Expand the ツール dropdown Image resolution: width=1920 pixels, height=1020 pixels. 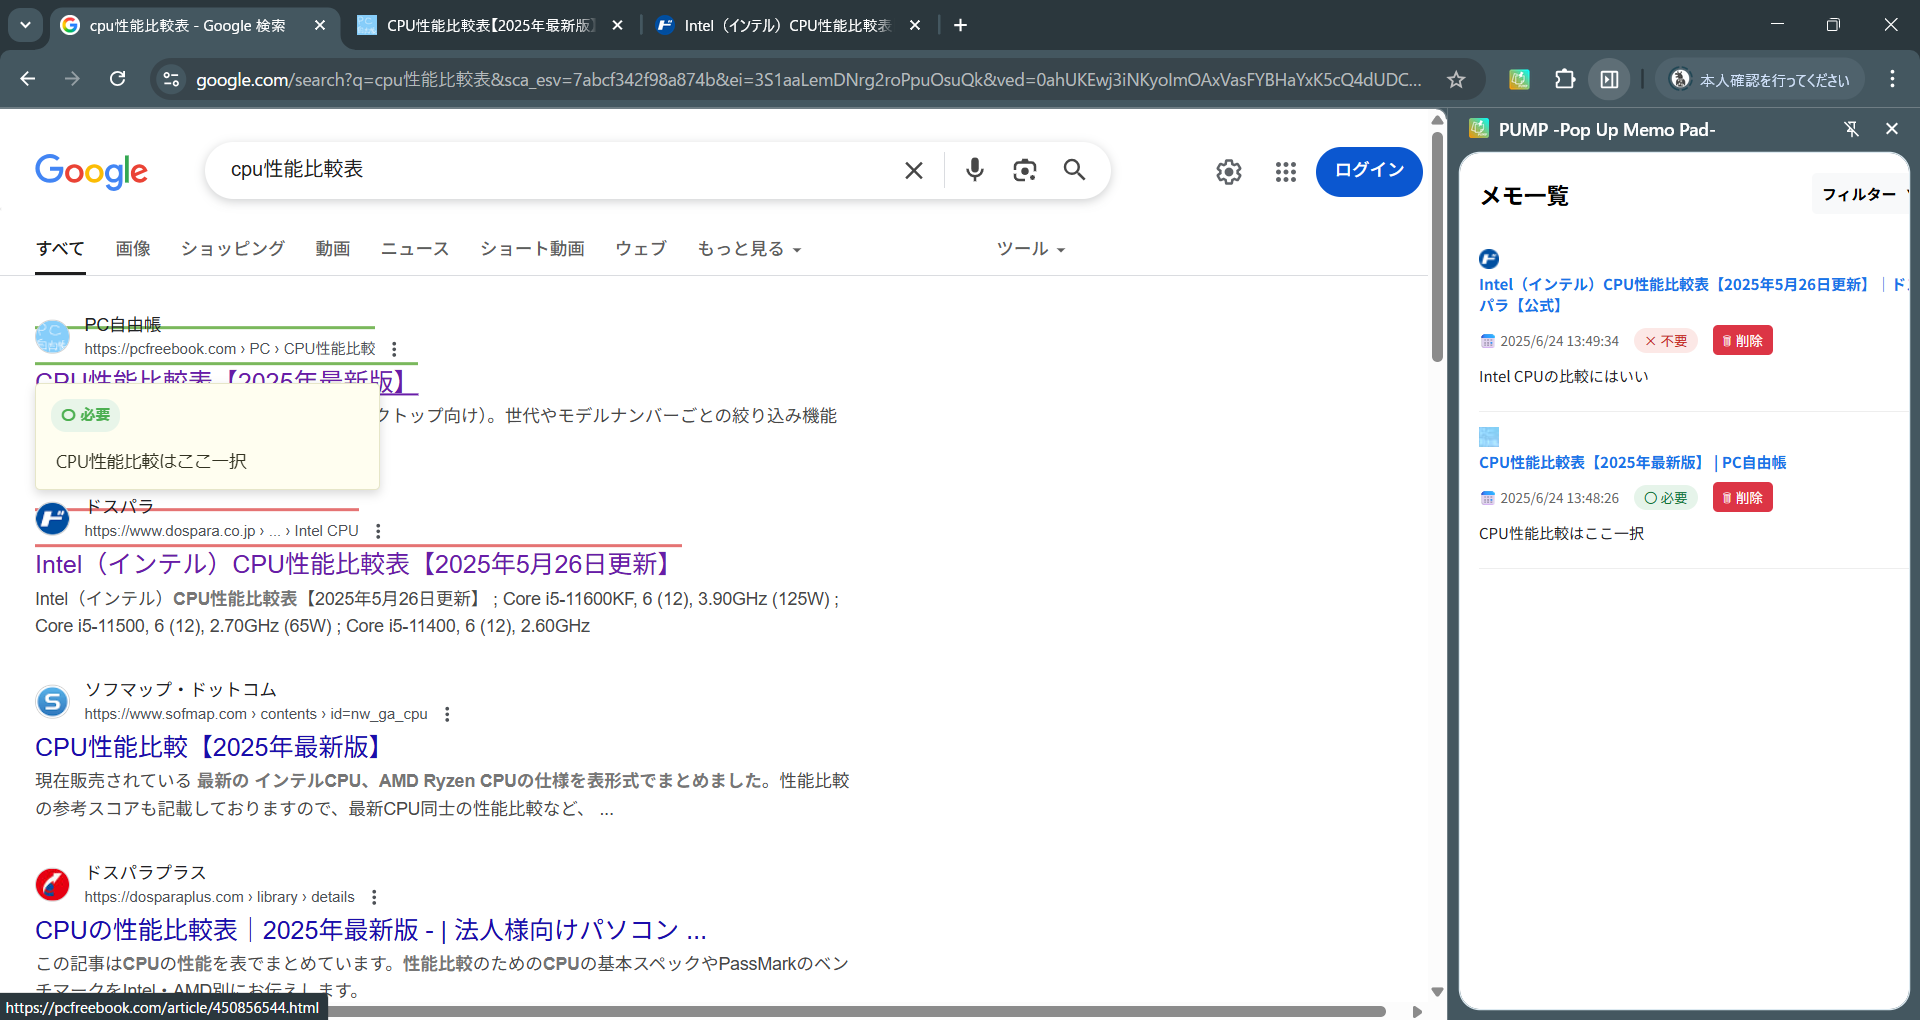pos(1031,249)
